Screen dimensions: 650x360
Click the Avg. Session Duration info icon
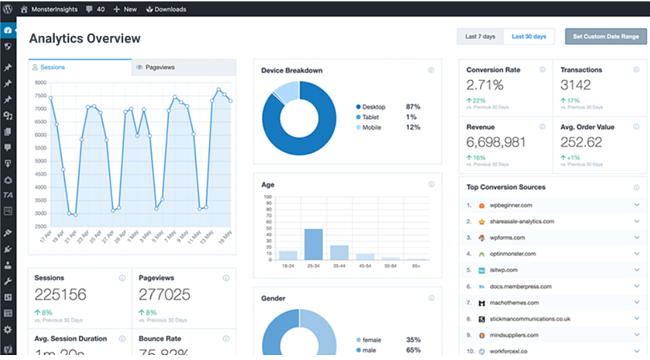122,339
